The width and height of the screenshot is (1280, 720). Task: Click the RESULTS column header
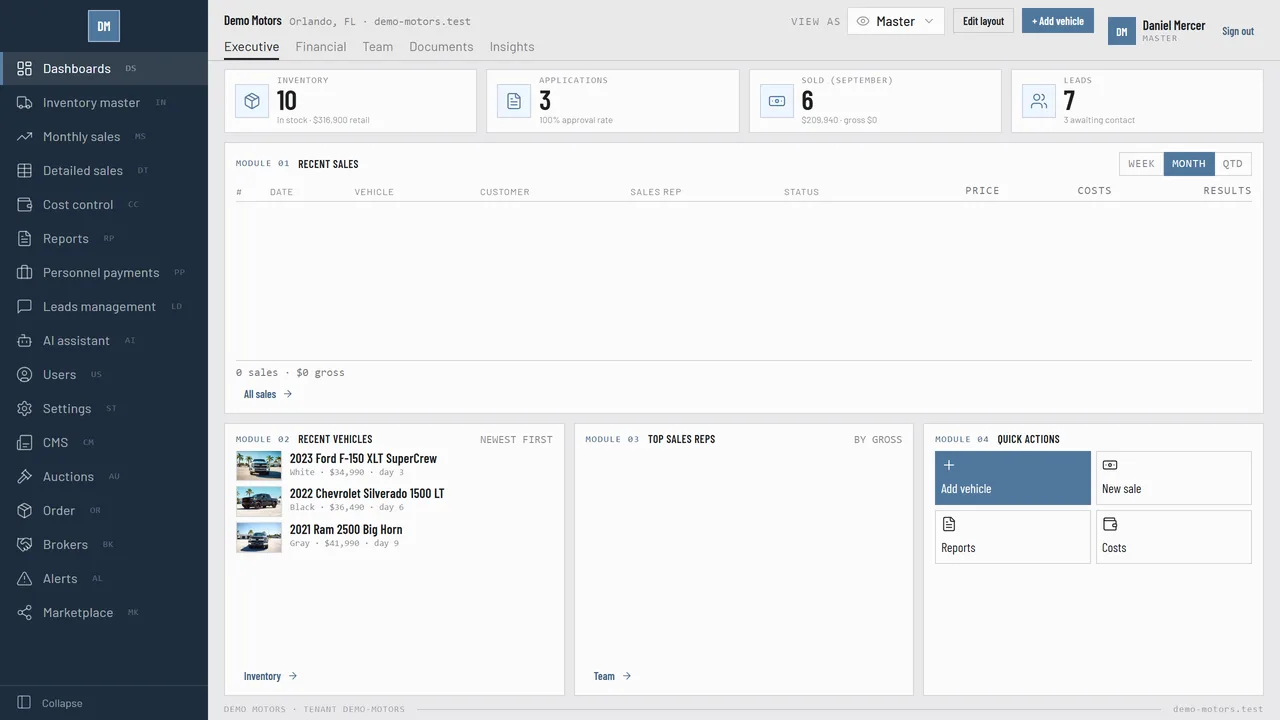pyautogui.click(x=1227, y=191)
